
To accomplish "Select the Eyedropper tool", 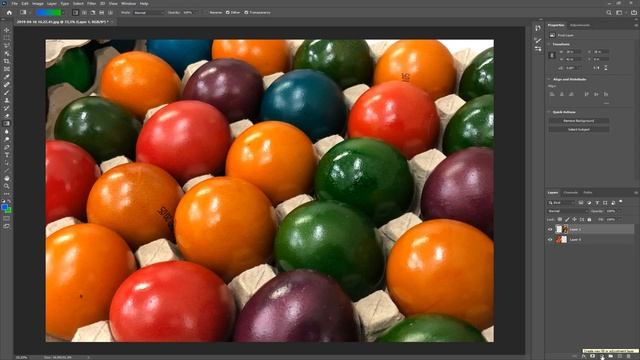I will tap(7, 77).
